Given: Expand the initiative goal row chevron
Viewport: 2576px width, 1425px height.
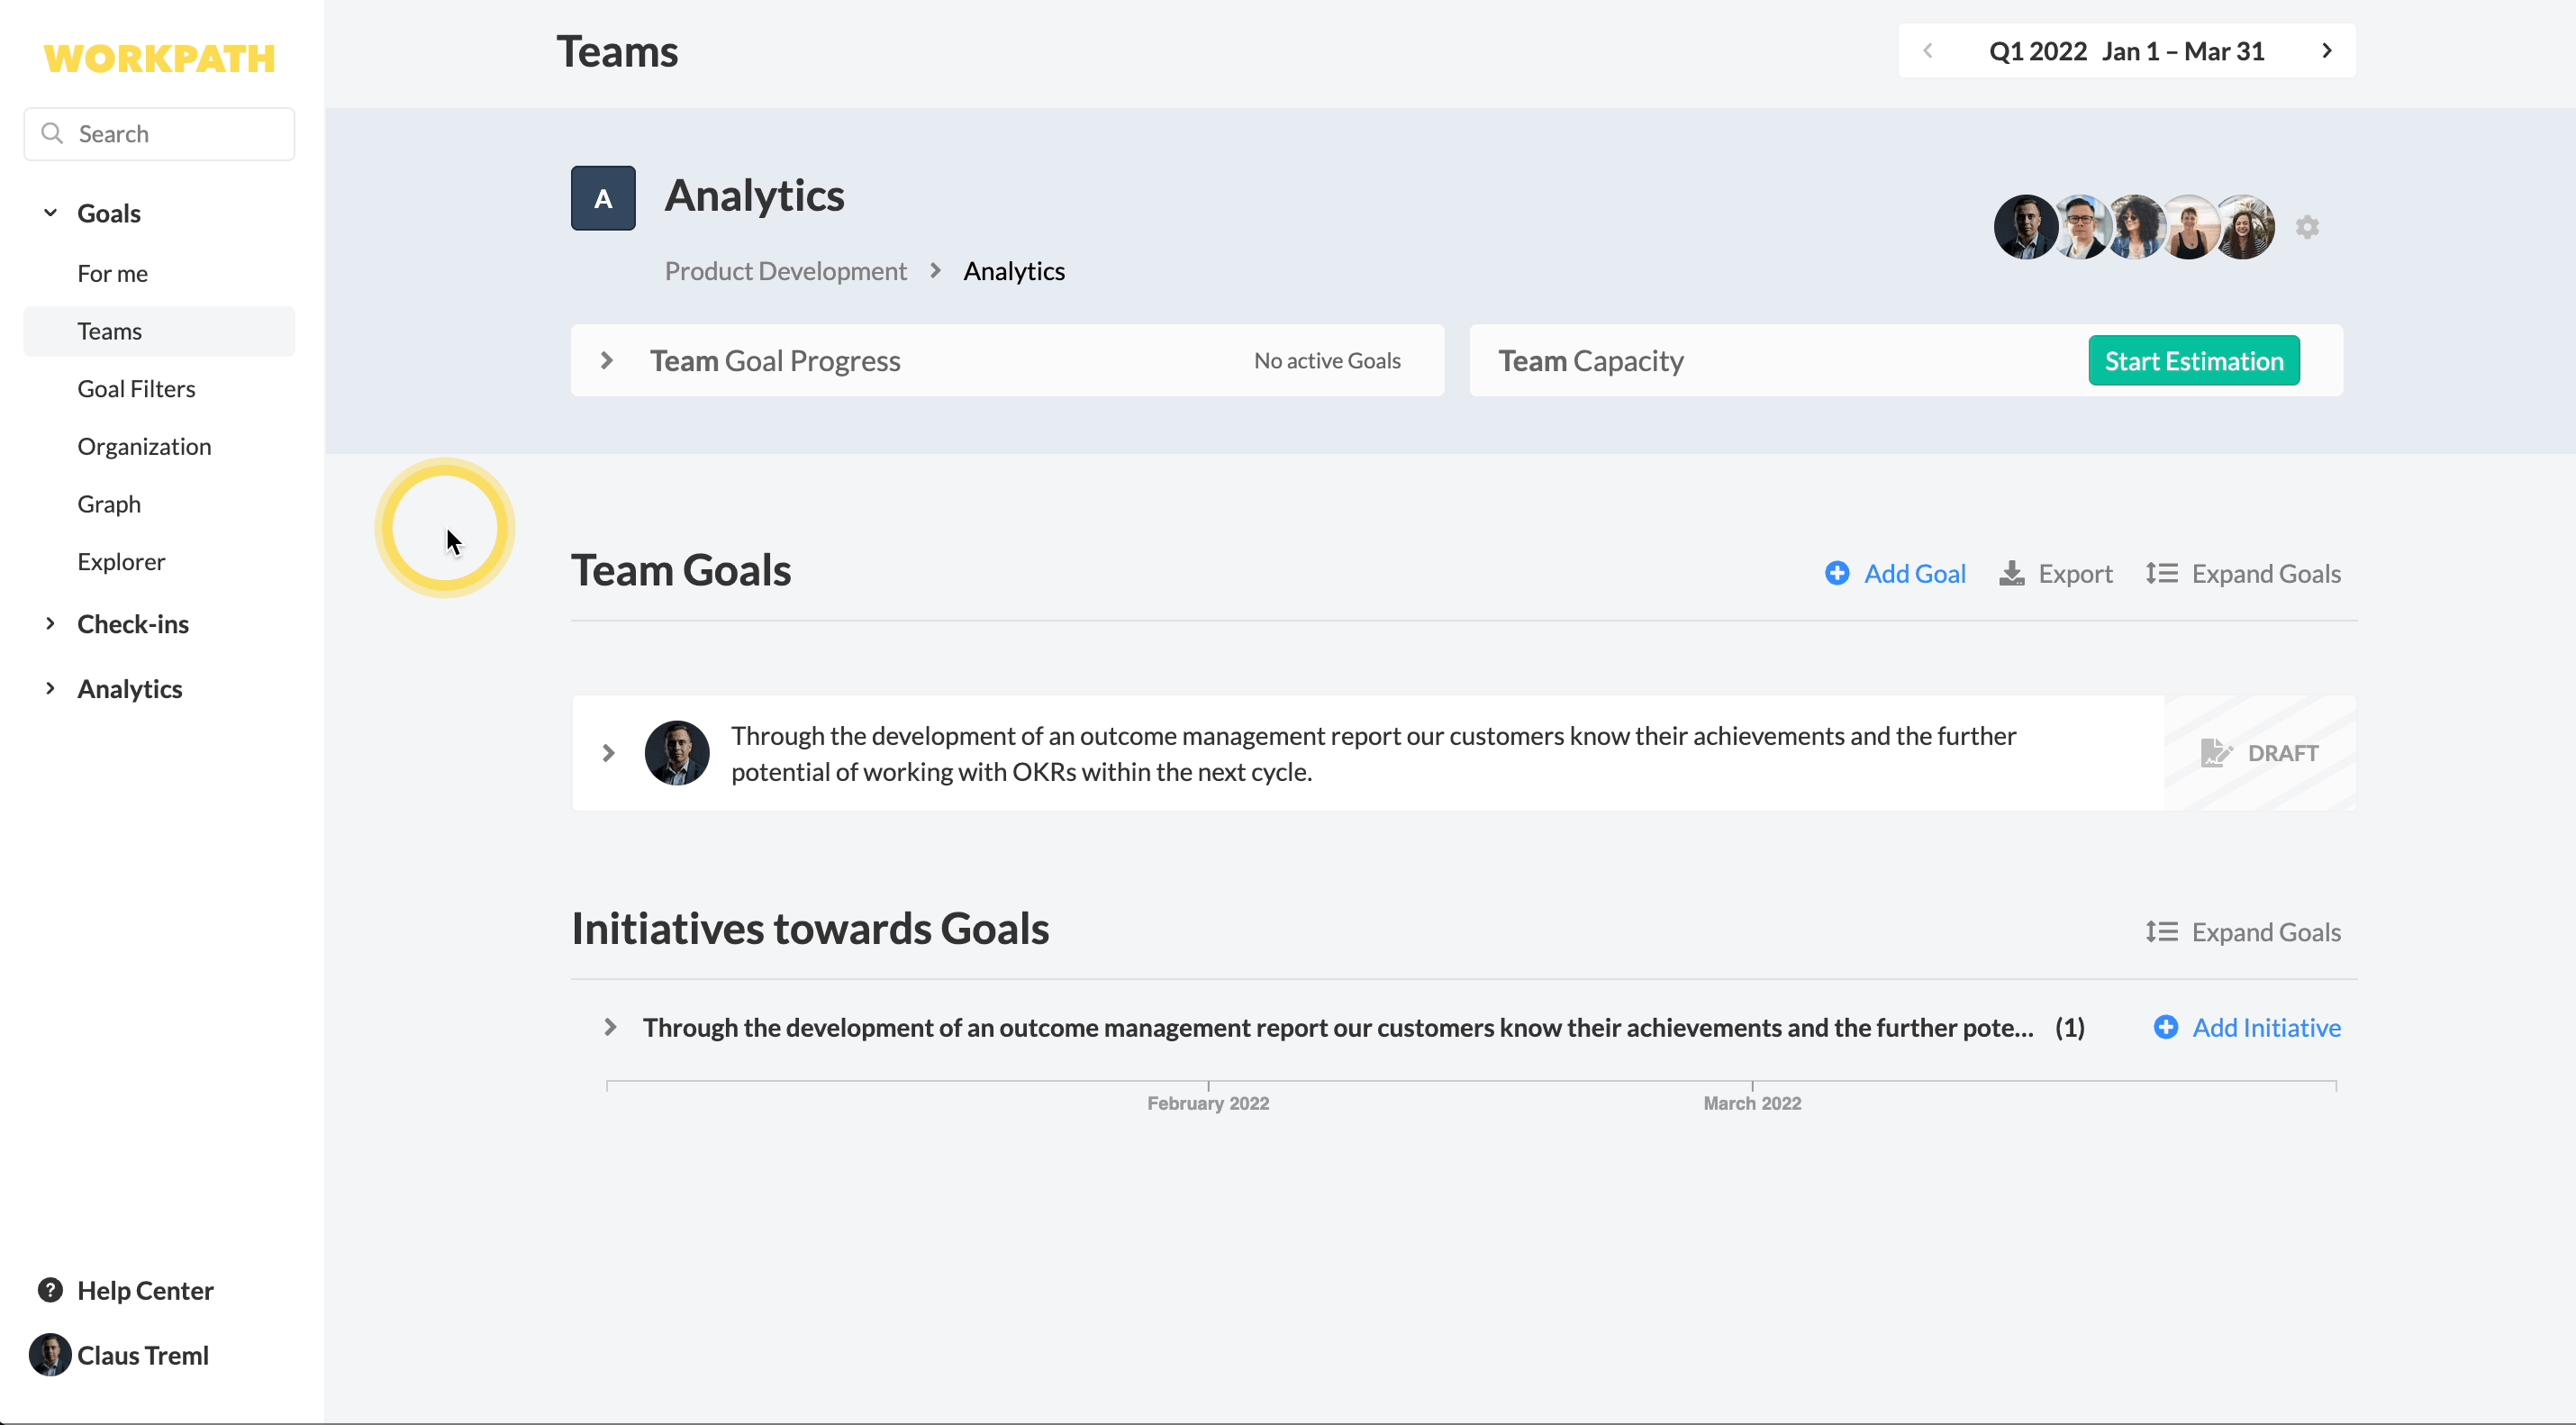Looking at the screenshot, I should 610,1027.
